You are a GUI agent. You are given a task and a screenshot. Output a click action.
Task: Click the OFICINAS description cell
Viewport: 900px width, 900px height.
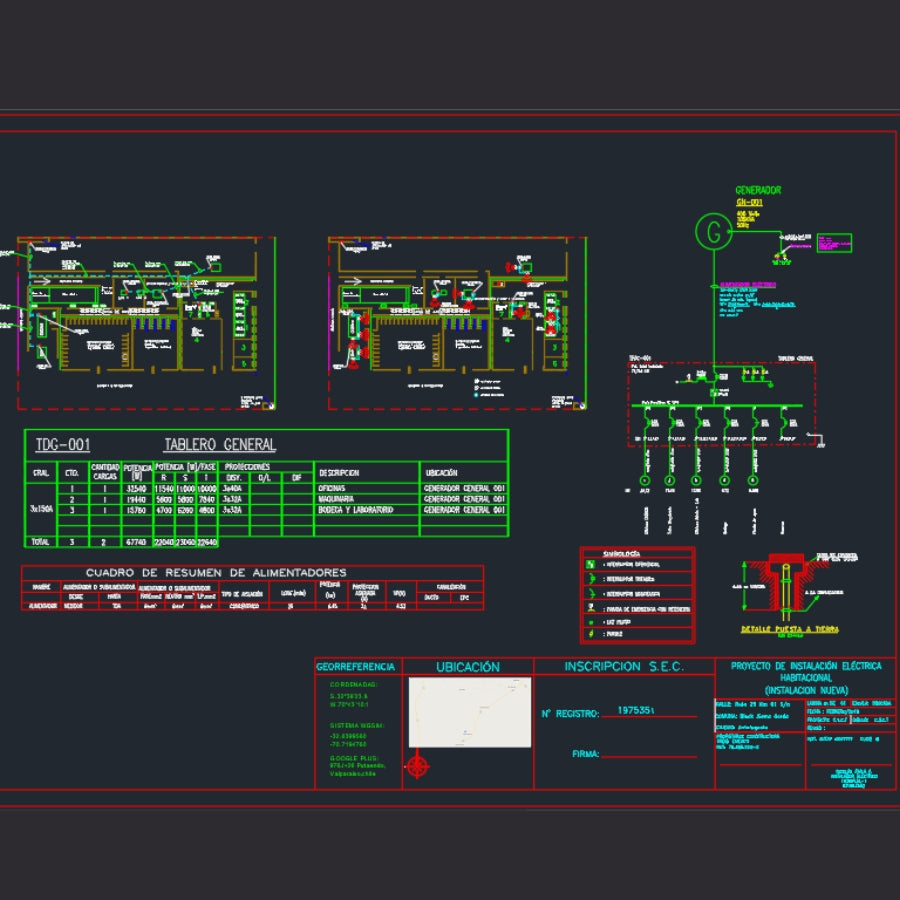point(366,488)
